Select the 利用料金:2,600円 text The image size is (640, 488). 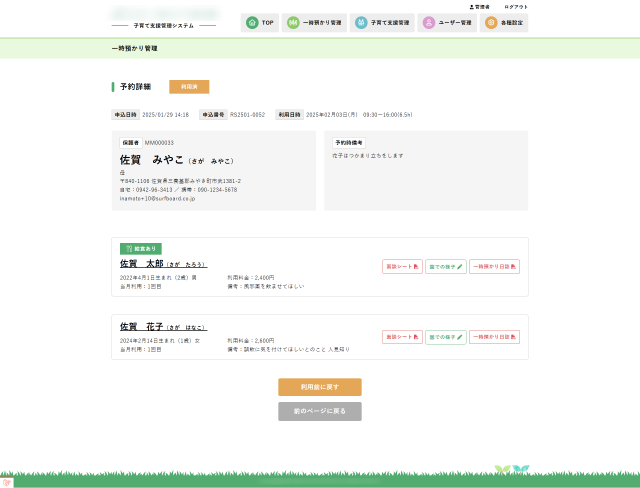point(251,340)
